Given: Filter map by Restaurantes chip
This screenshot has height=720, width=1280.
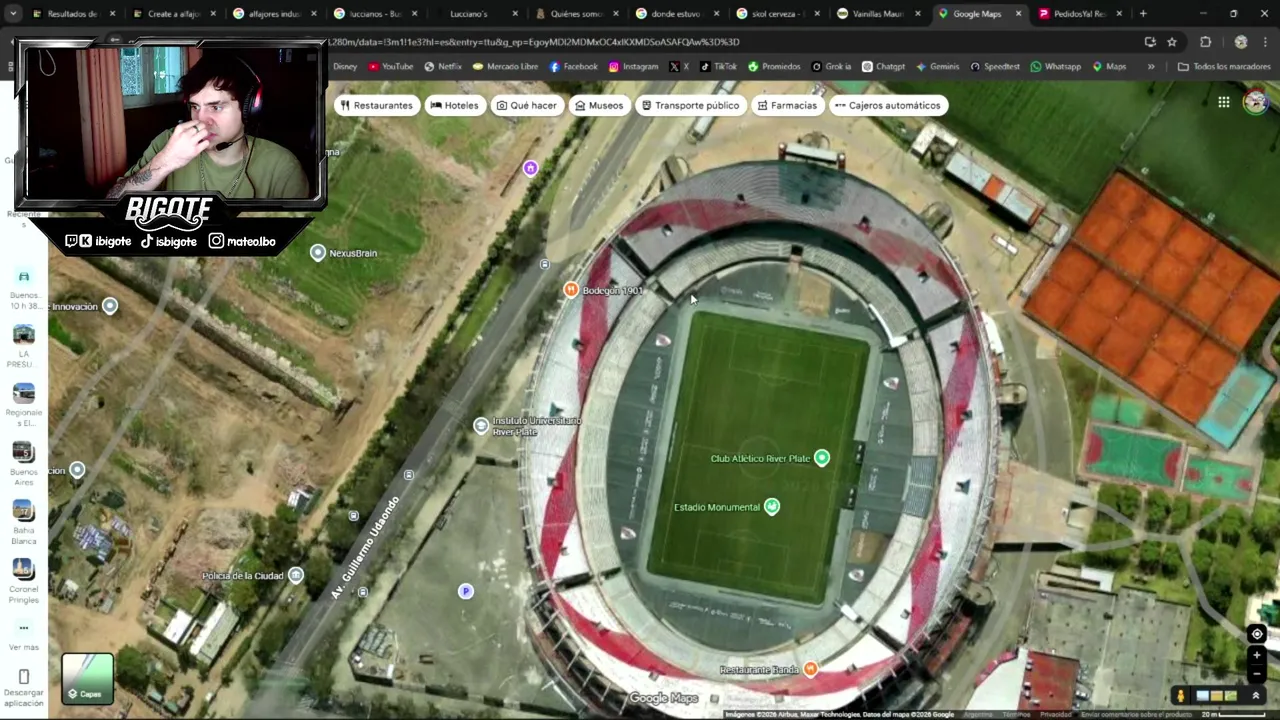Looking at the screenshot, I should click(376, 105).
